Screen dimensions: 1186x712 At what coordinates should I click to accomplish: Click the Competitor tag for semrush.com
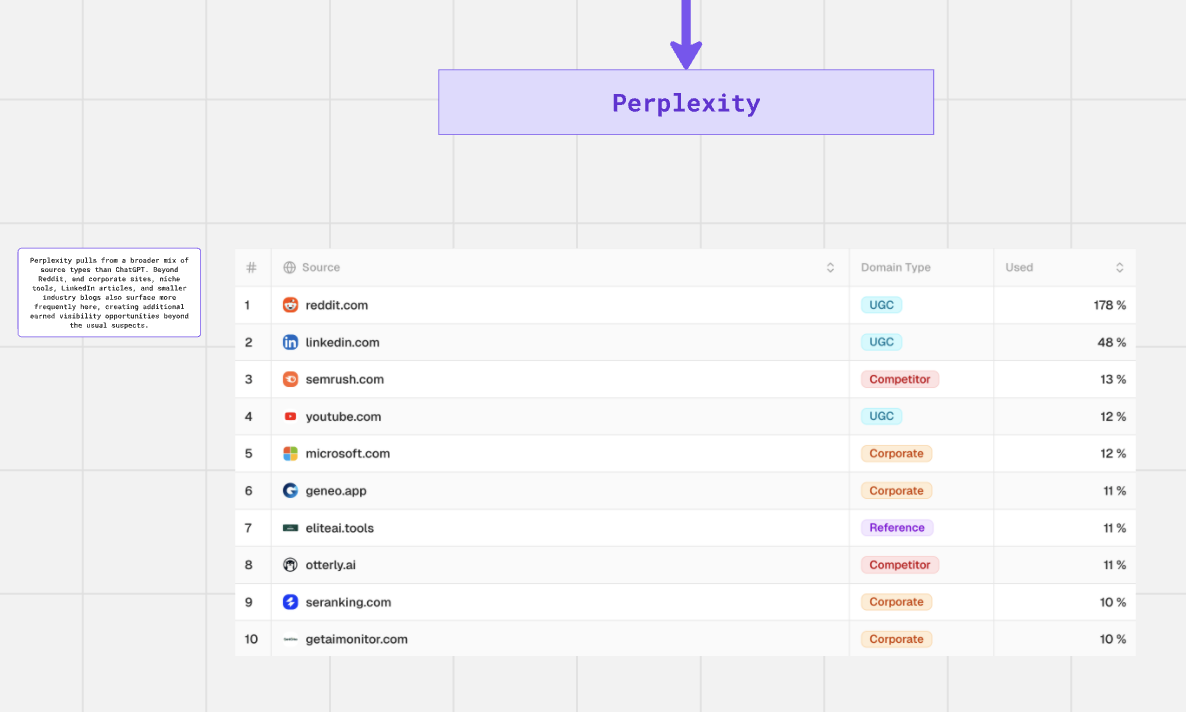899,379
